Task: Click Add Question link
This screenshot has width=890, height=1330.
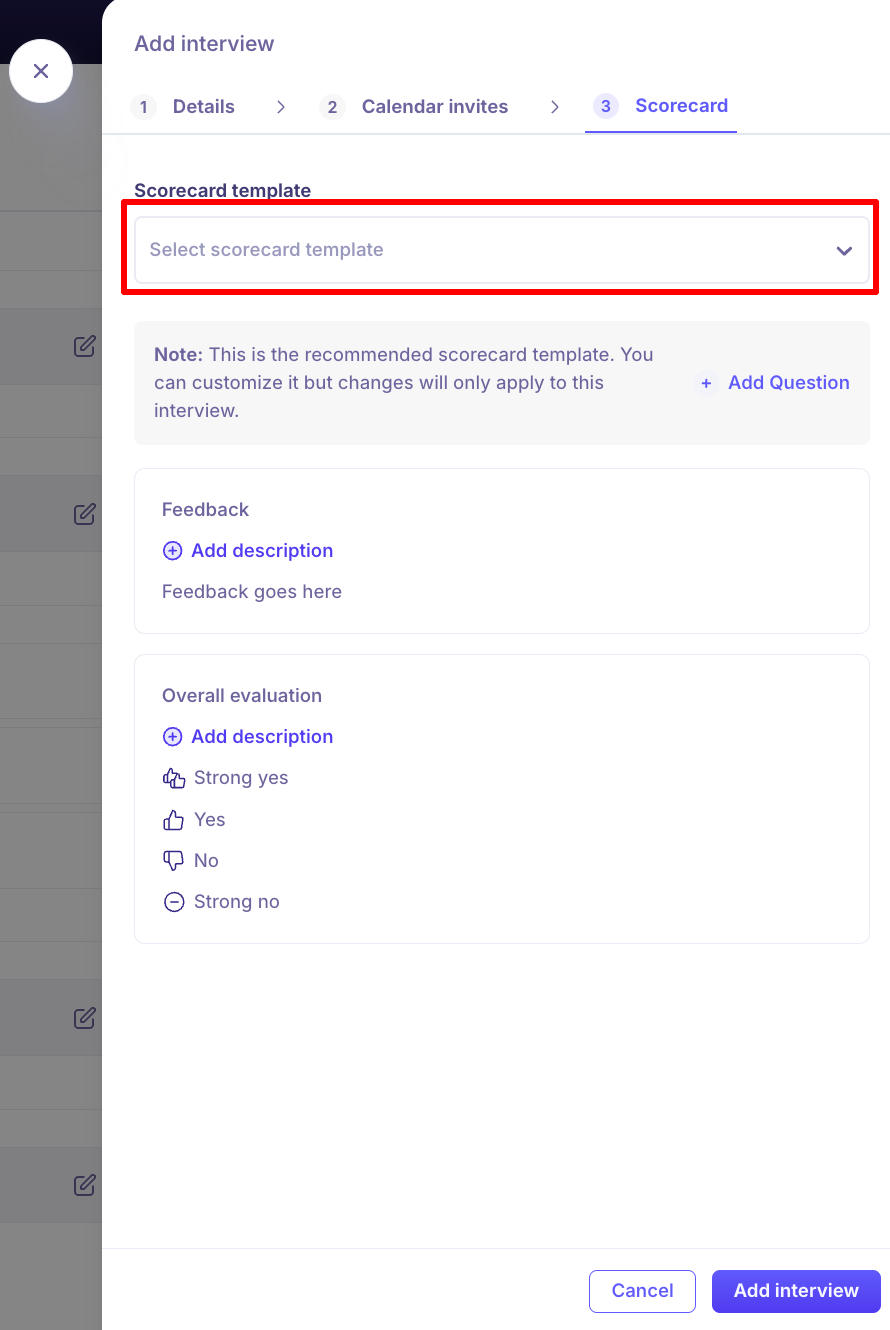Action: [x=788, y=383]
